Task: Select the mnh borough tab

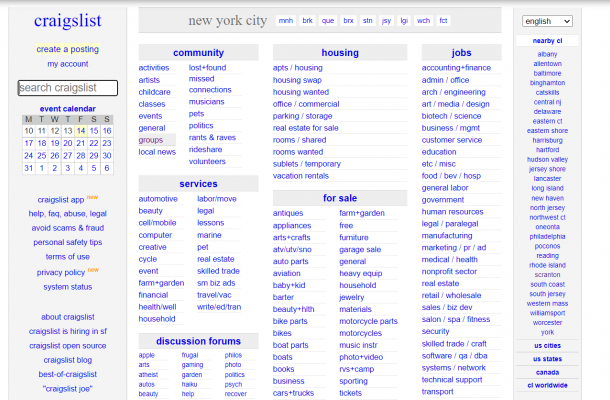Action: click(286, 20)
